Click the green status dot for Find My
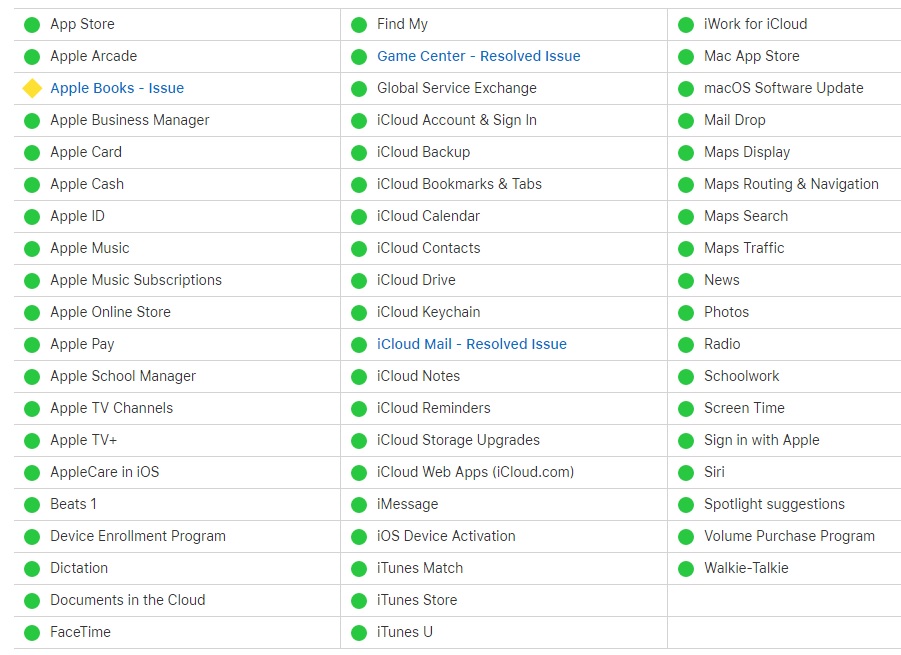 pyautogui.click(x=359, y=25)
